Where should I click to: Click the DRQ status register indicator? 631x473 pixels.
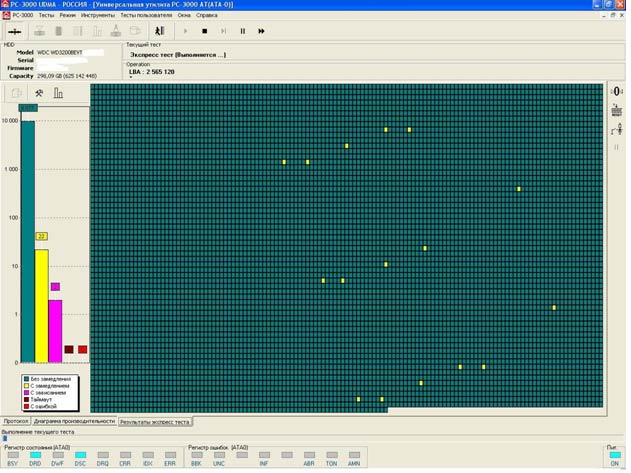point(103,455)
